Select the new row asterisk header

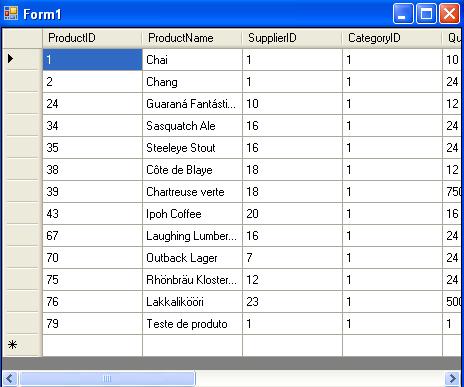pyautogui.click(x=22, y=345)
